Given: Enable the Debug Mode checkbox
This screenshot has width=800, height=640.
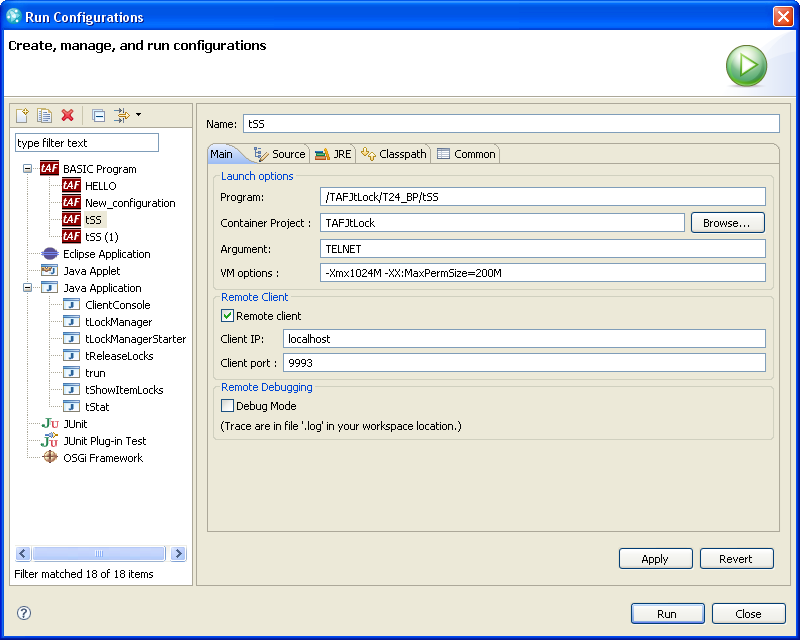Looking at the screenshot, I should point(227,406).
